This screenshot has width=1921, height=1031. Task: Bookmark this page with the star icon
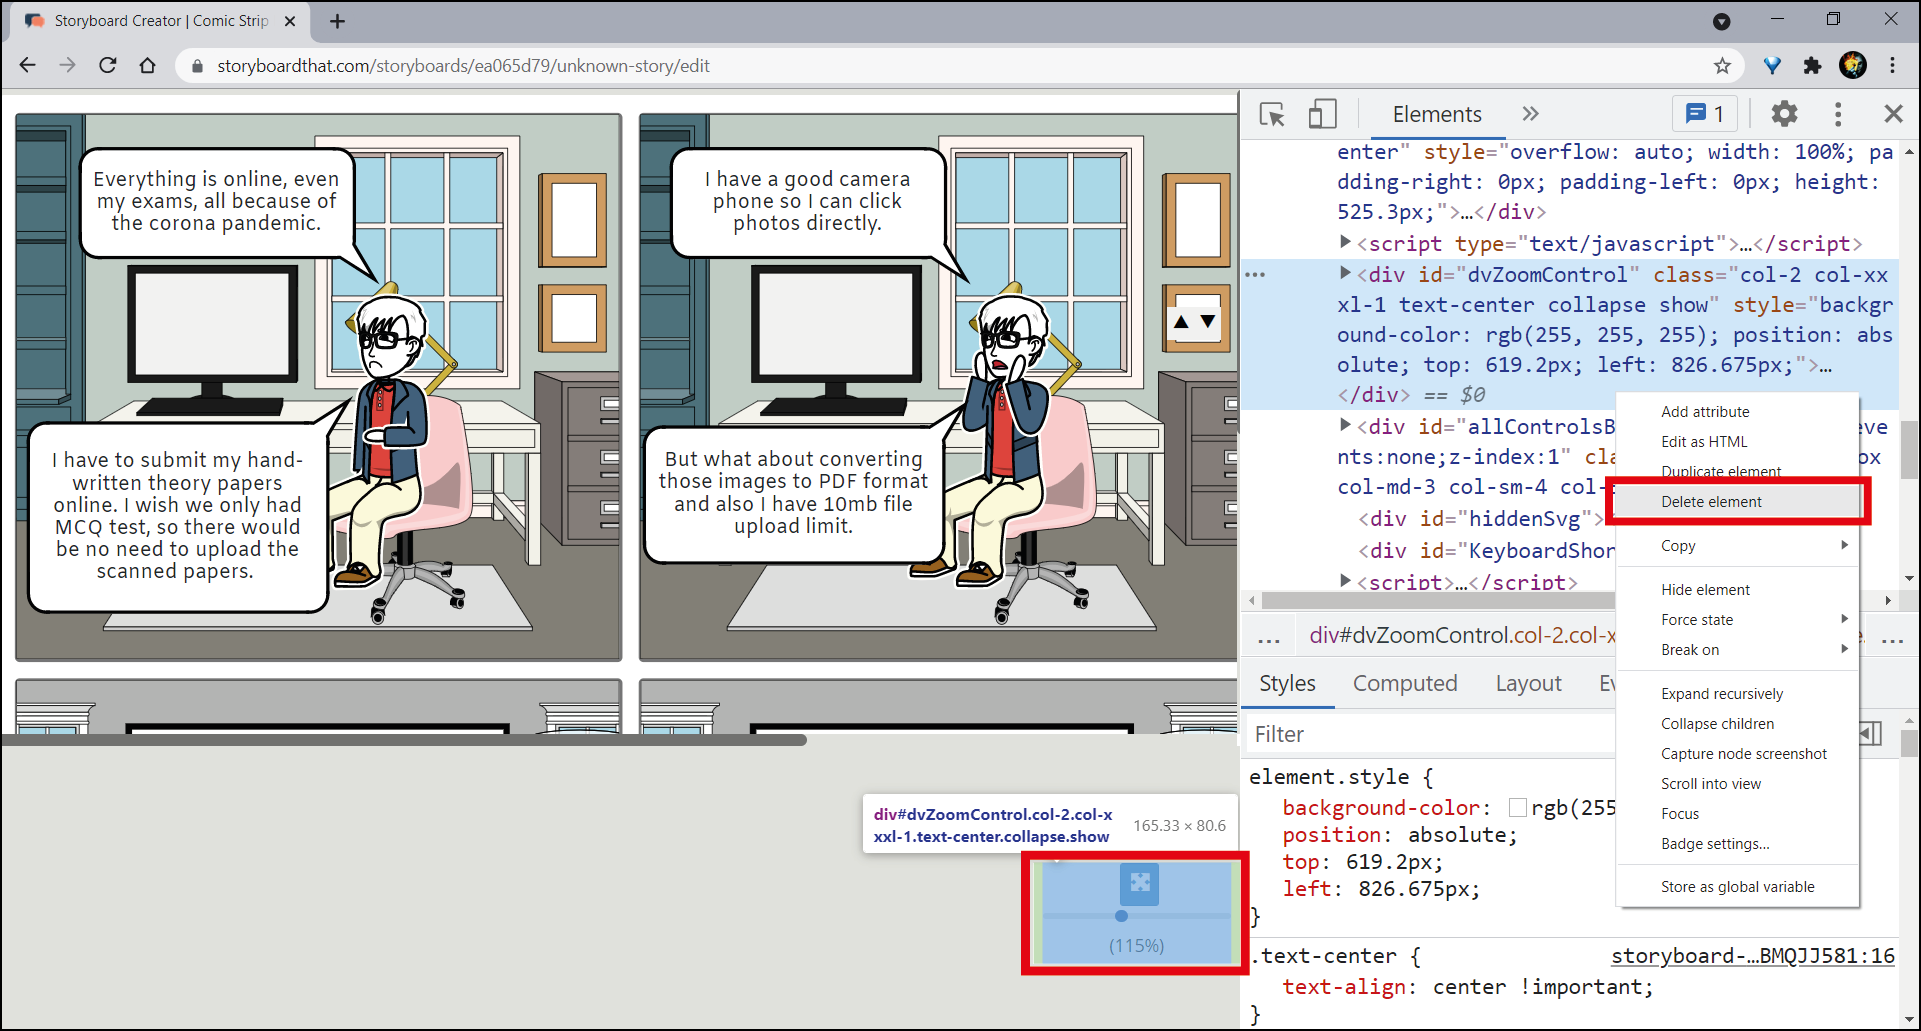pos(1722,65)
